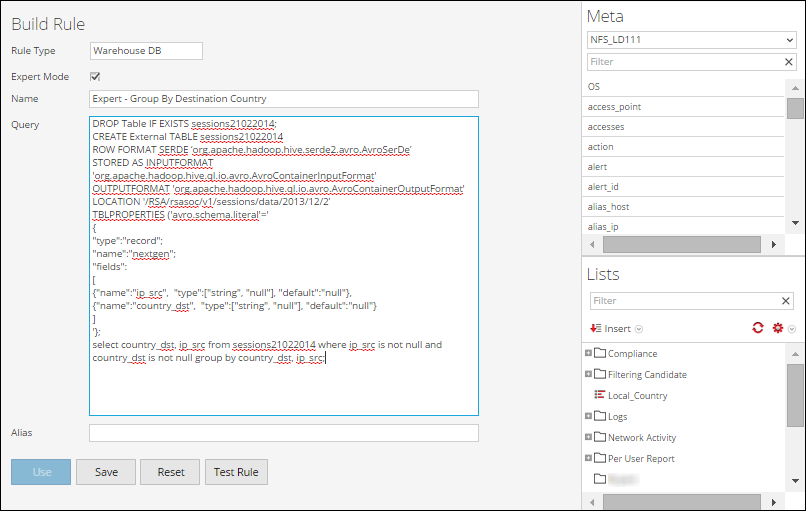Click the Rule Type field Warehouse DB

[146, 51]
